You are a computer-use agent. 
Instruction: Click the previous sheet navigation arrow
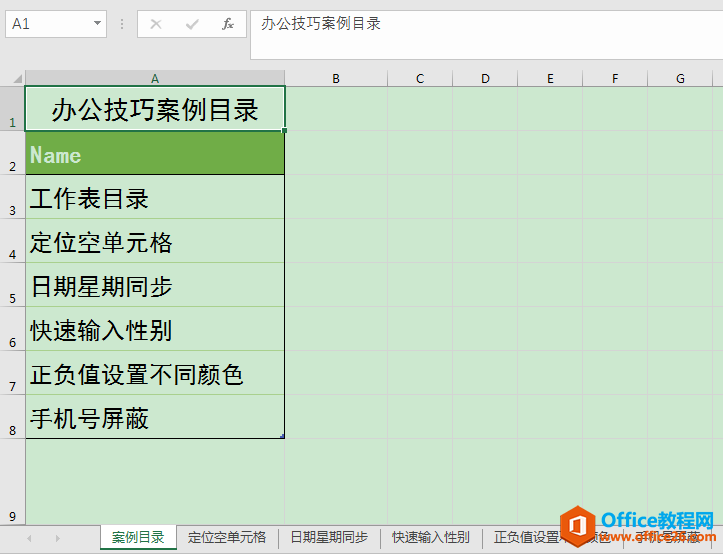(x=29, y=538)
